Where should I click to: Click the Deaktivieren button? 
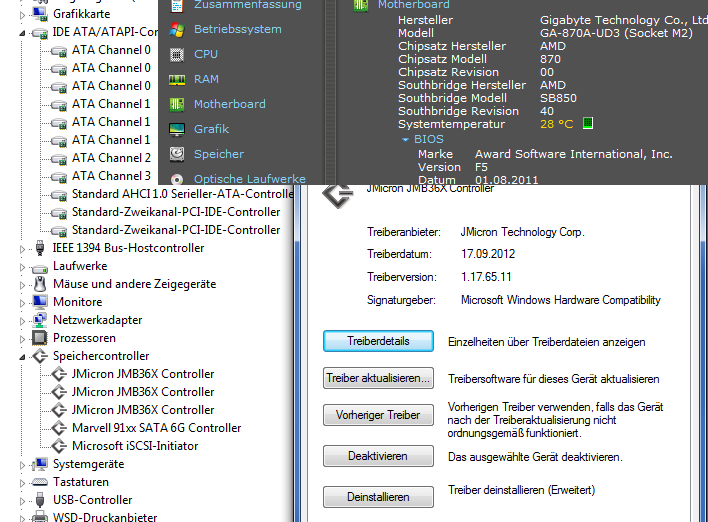(x=378, y=456)
